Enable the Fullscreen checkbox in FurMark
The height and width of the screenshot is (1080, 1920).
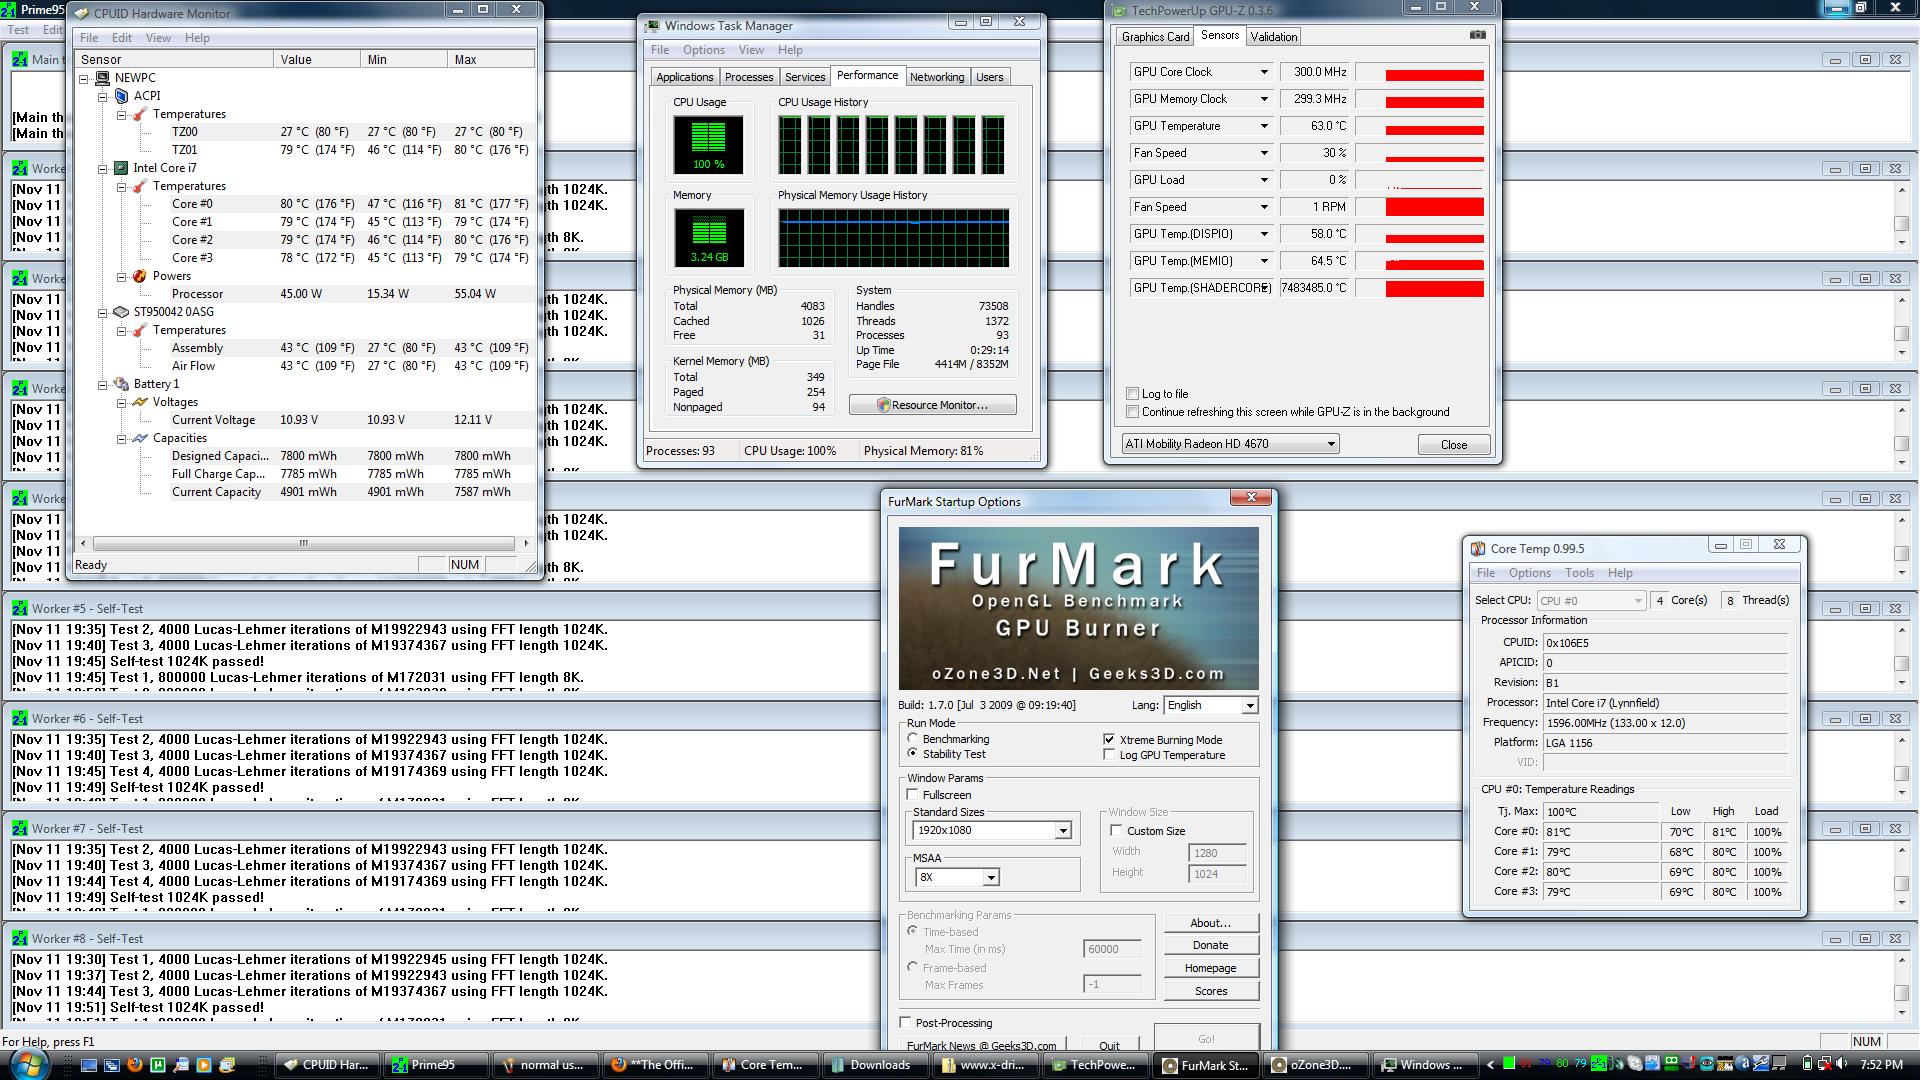click(912, 794)
